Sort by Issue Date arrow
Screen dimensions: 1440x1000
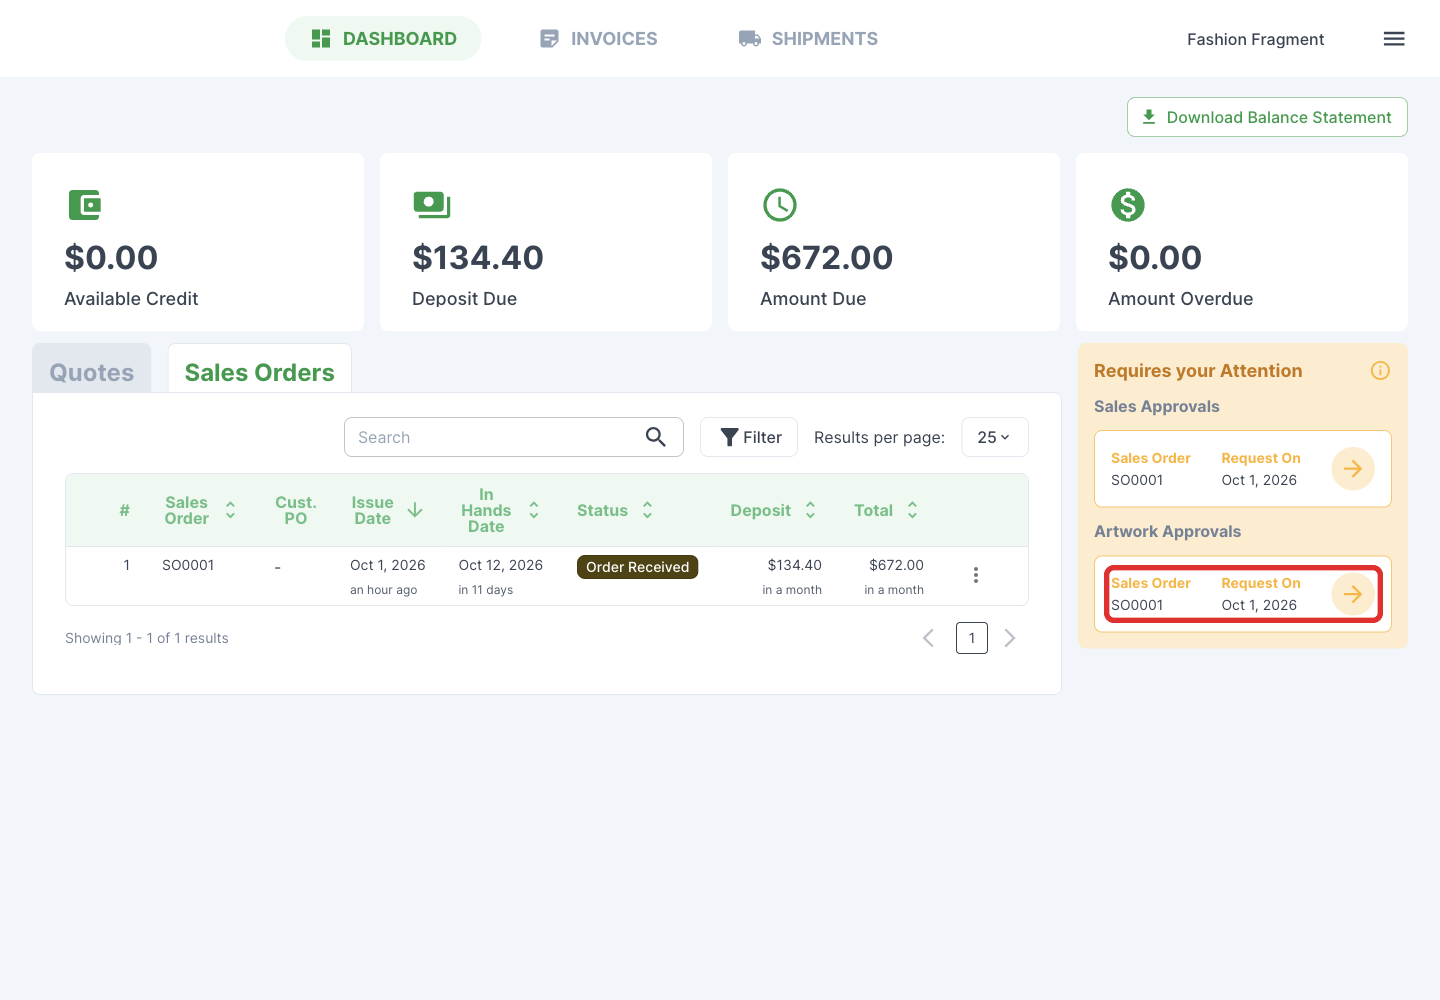[415, 510]
